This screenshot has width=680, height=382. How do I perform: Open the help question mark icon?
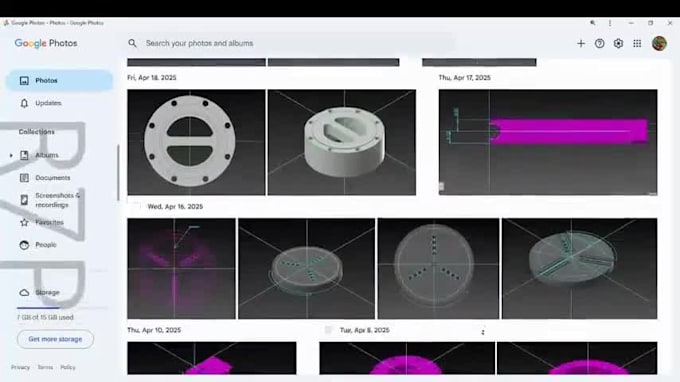[599, 43]
